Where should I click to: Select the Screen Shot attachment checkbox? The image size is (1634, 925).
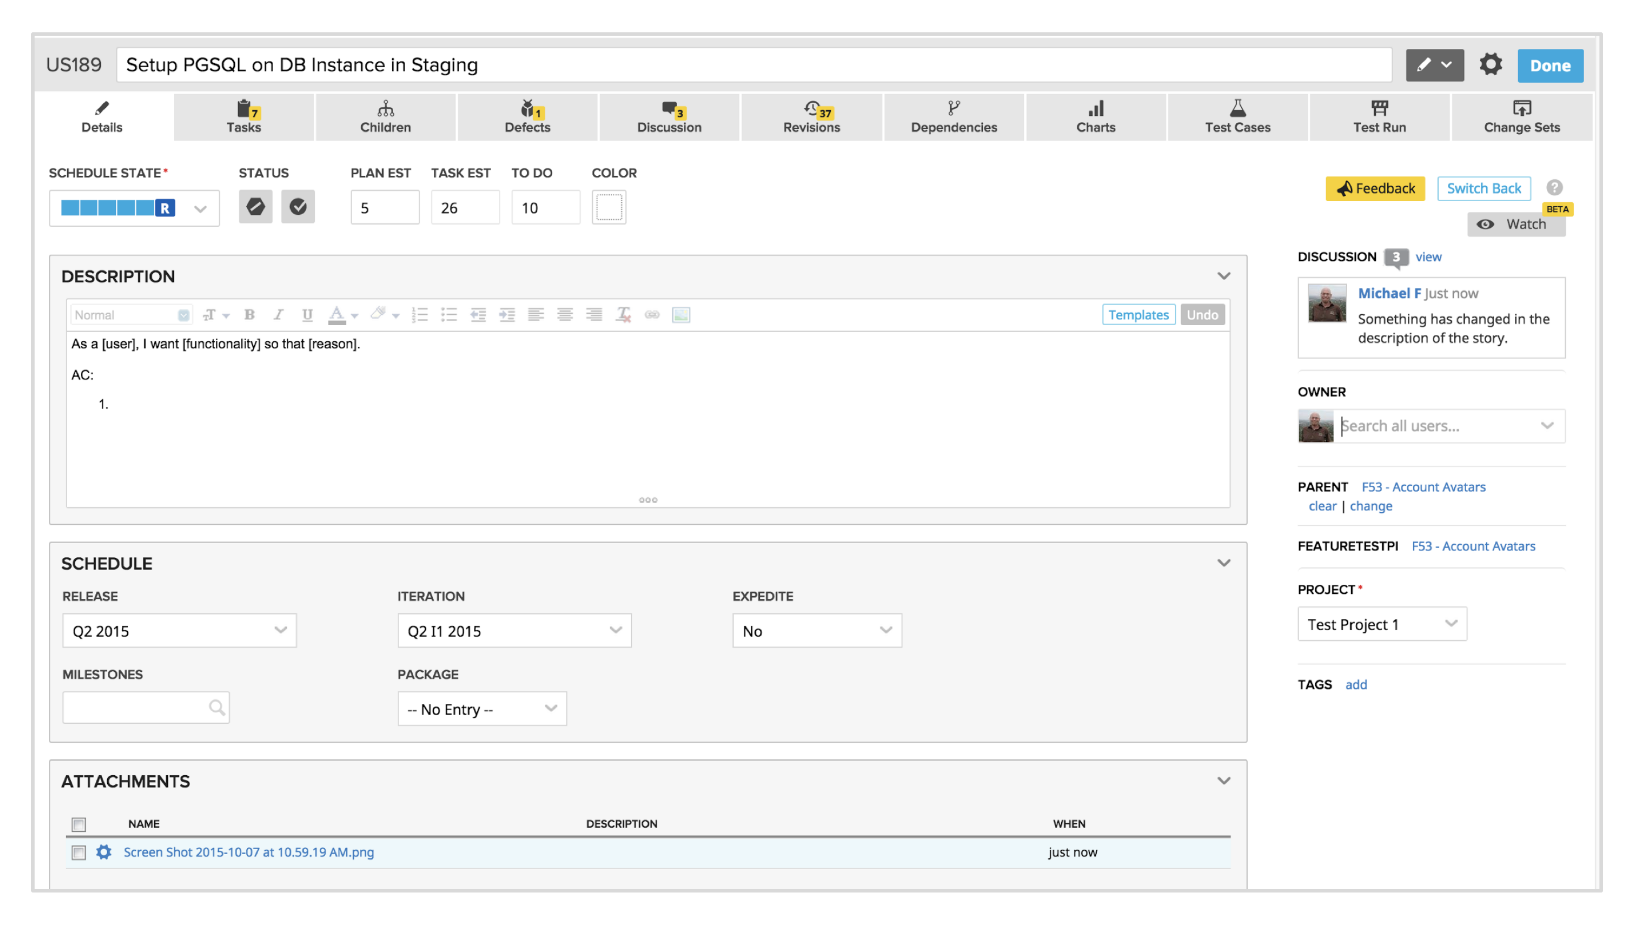79,853
